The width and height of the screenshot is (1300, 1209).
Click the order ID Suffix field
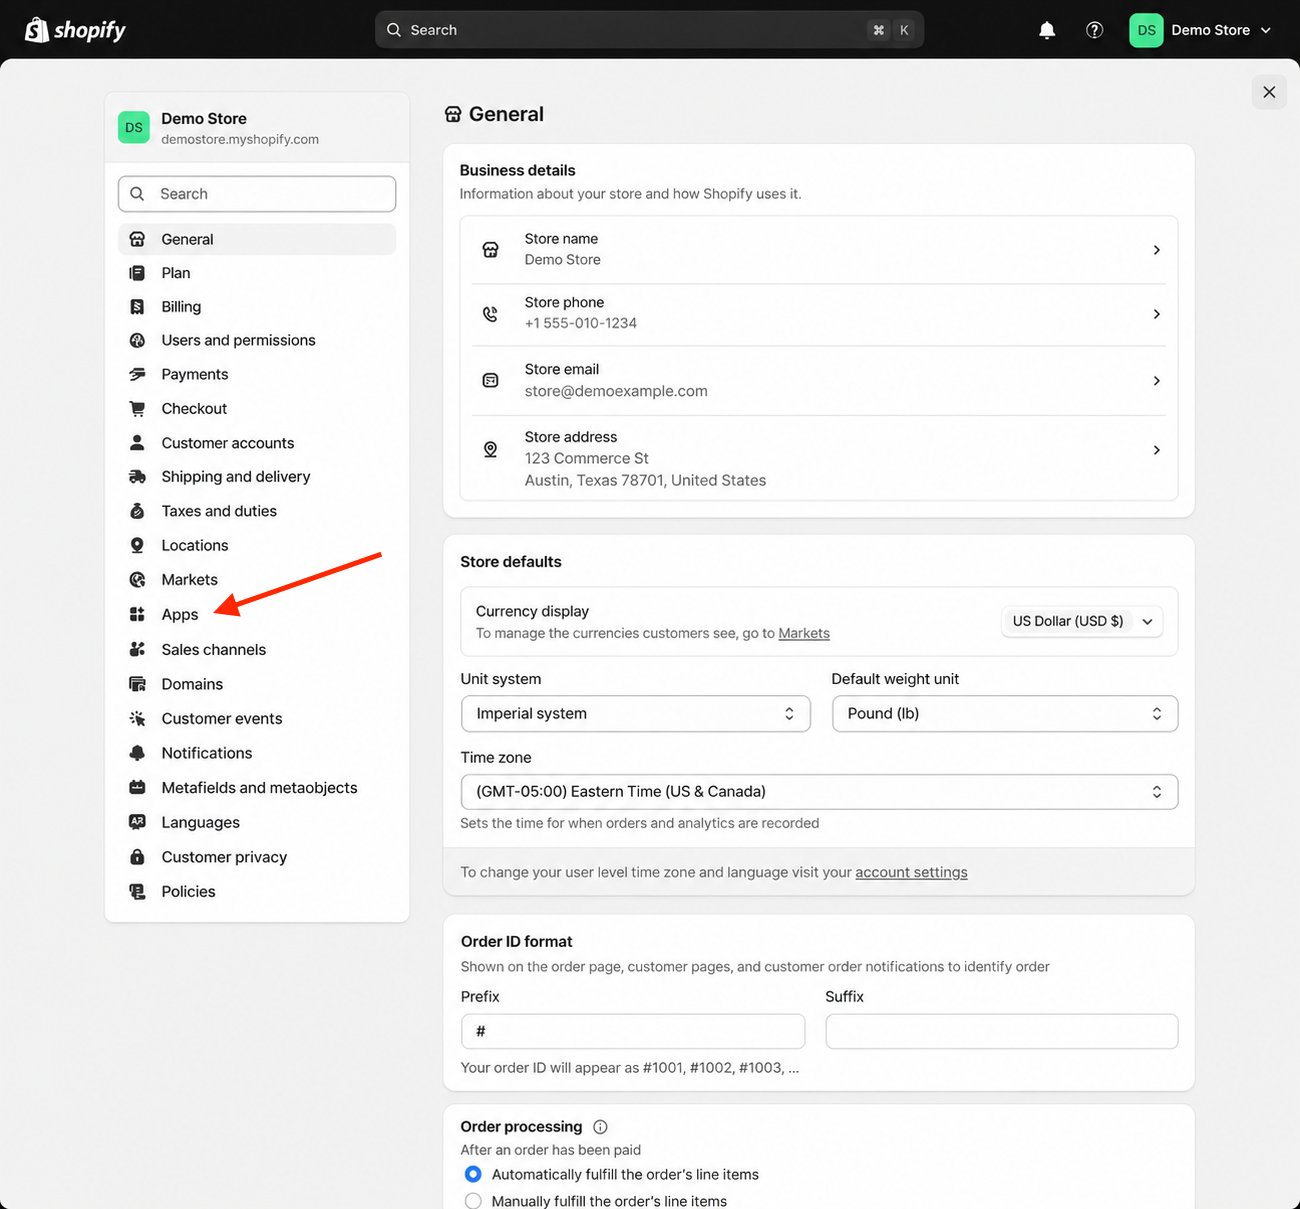click(x=1002, y=1031)
